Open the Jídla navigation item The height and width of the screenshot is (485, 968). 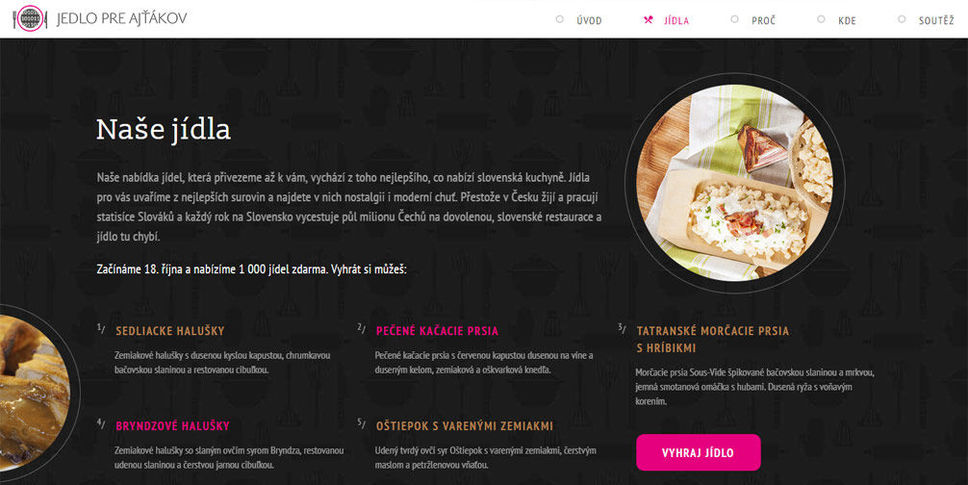(x=677, y=20)
